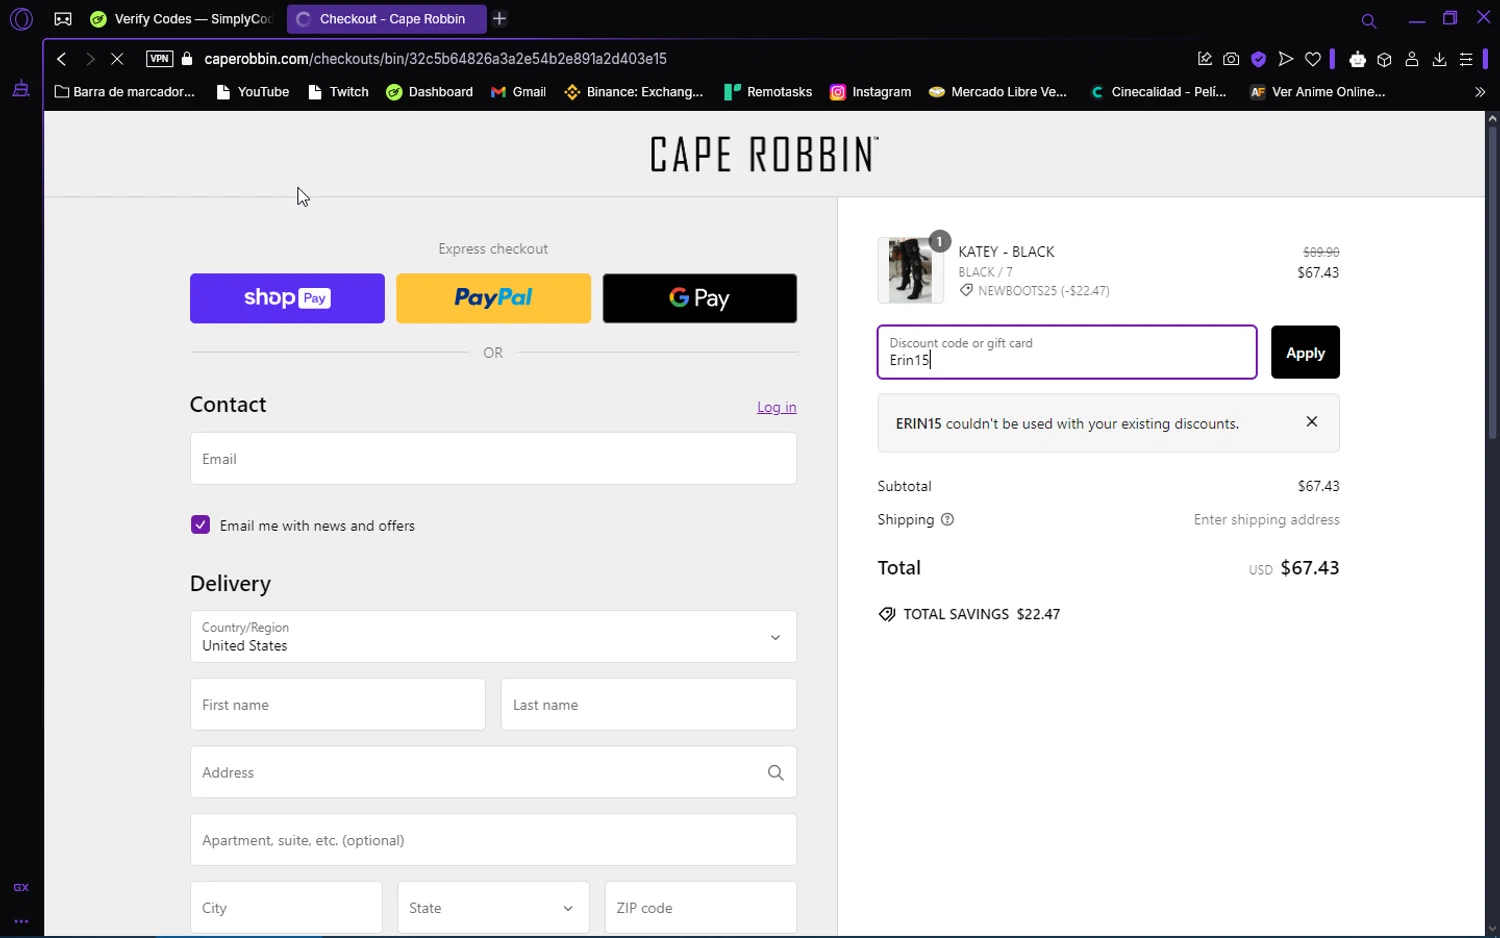Click the First name field
This screenshot has height=938, width=1500.
coord(338,705)
